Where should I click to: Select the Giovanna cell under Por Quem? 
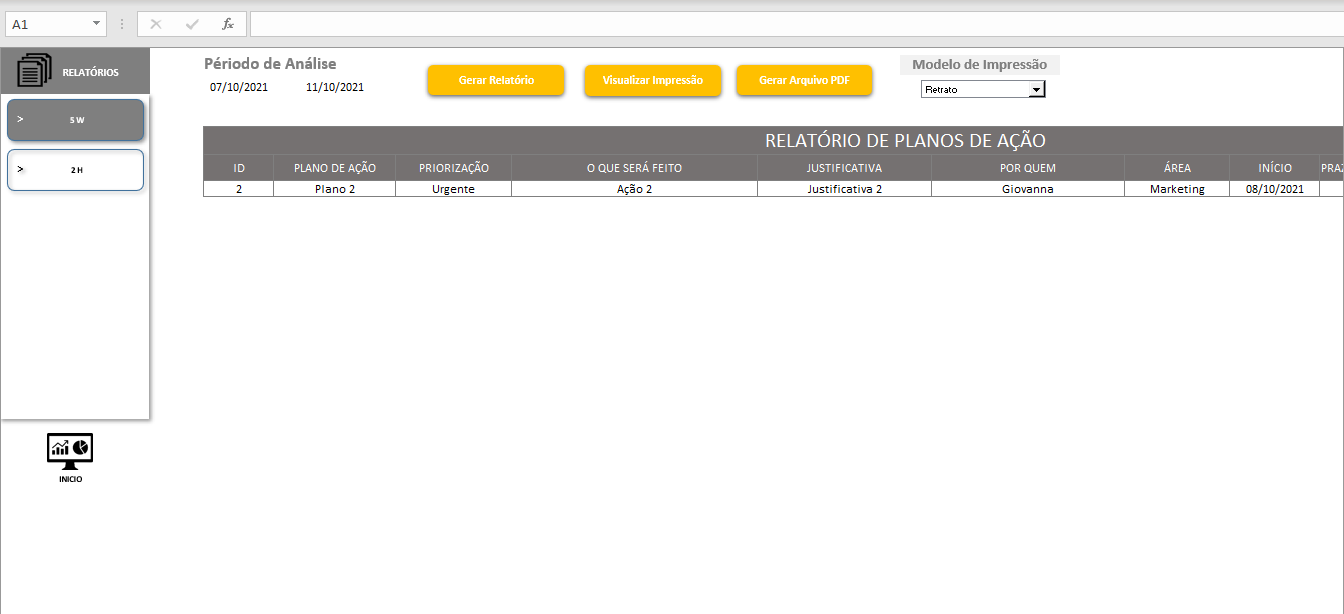point(1027,189)
